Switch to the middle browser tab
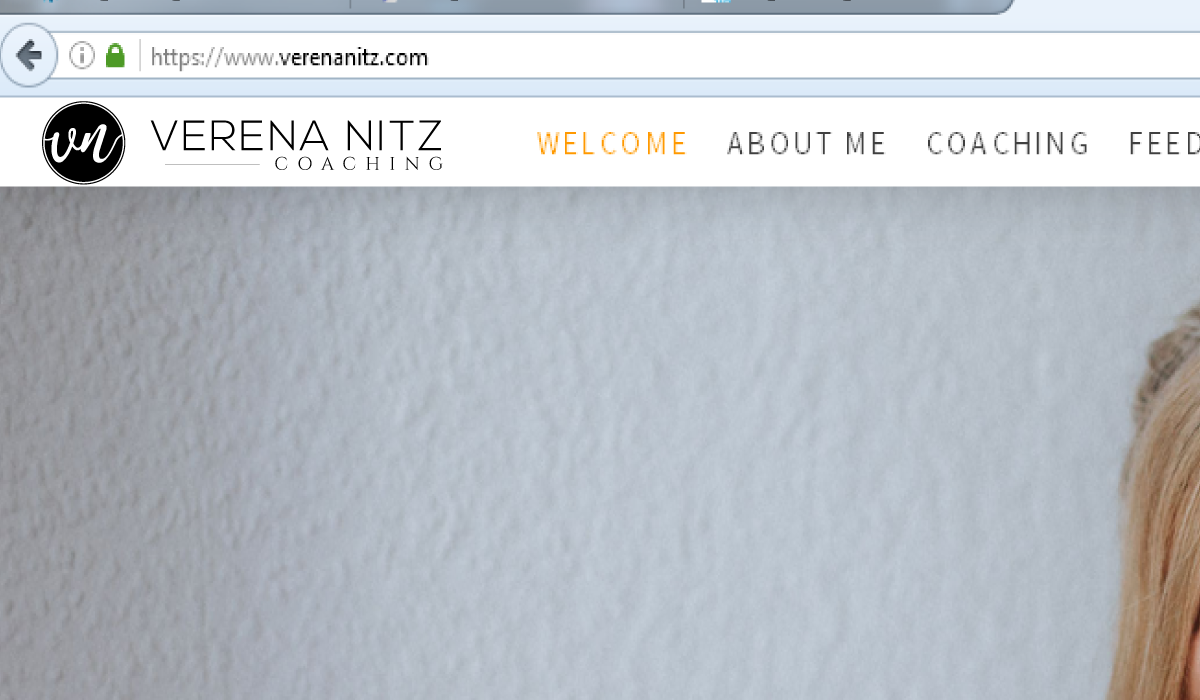 pos(517,5)
